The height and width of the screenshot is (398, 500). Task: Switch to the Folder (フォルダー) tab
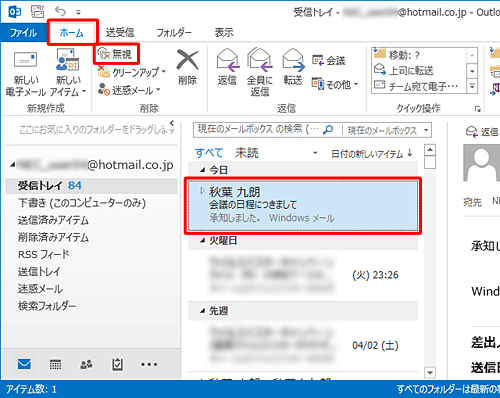174,33
